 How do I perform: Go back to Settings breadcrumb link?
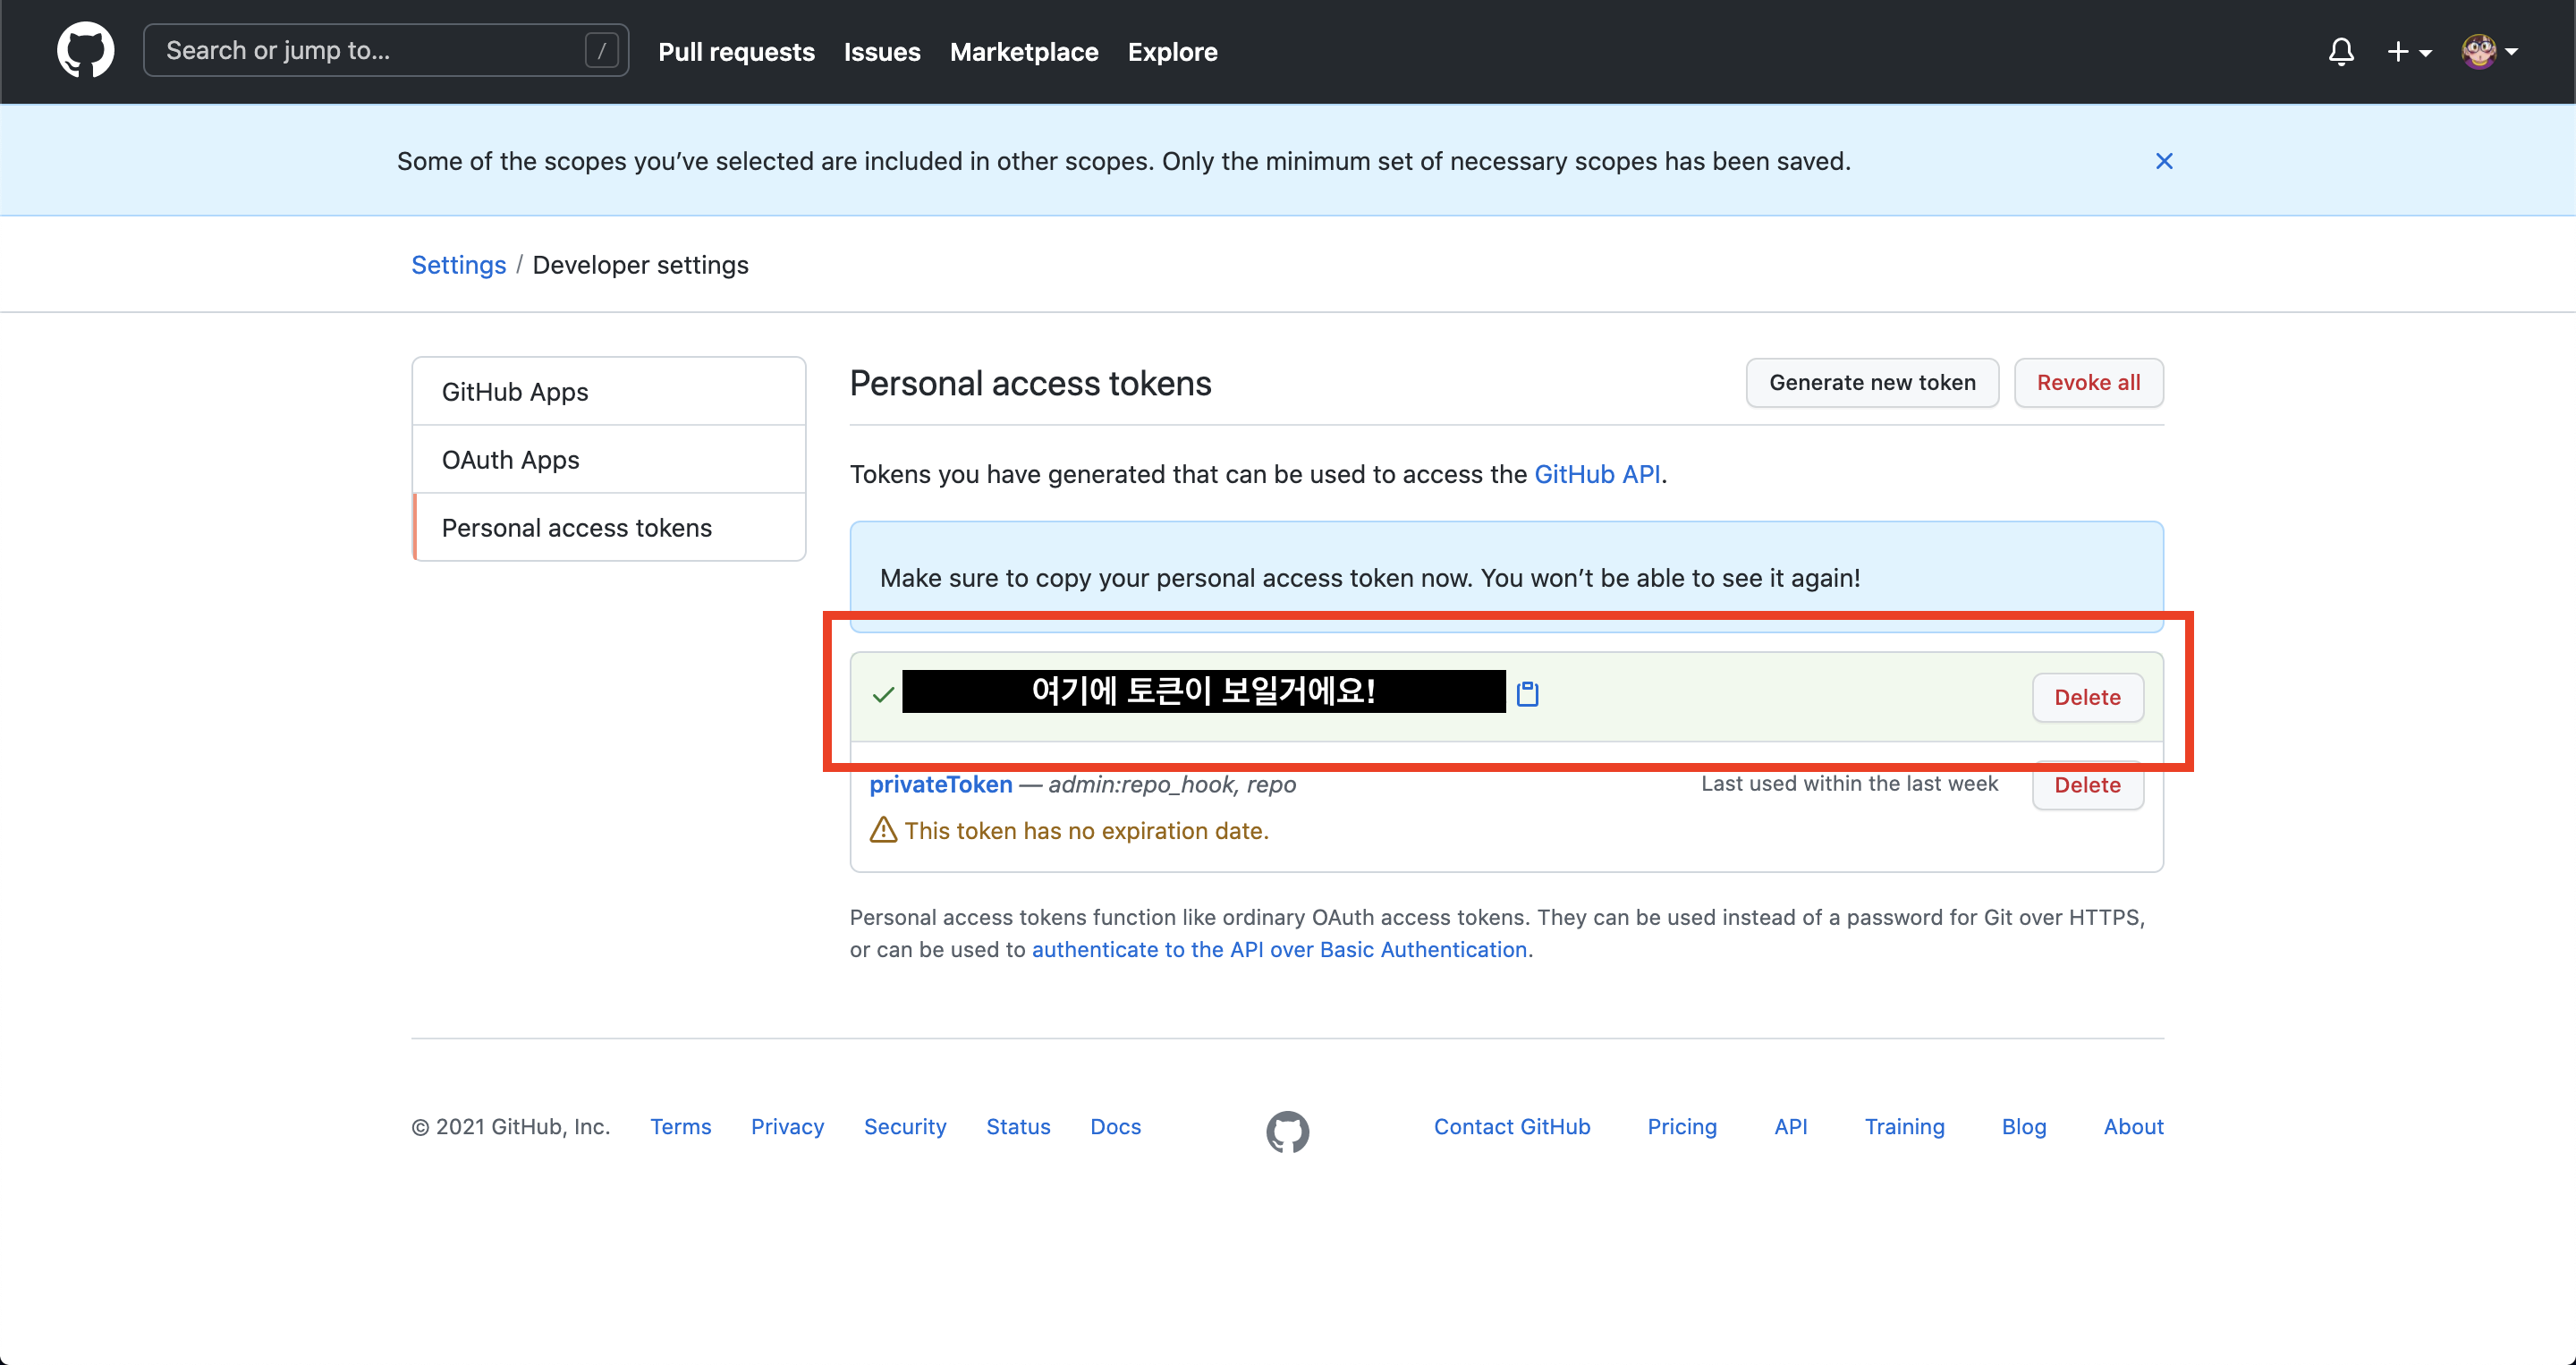click(458, 265)
